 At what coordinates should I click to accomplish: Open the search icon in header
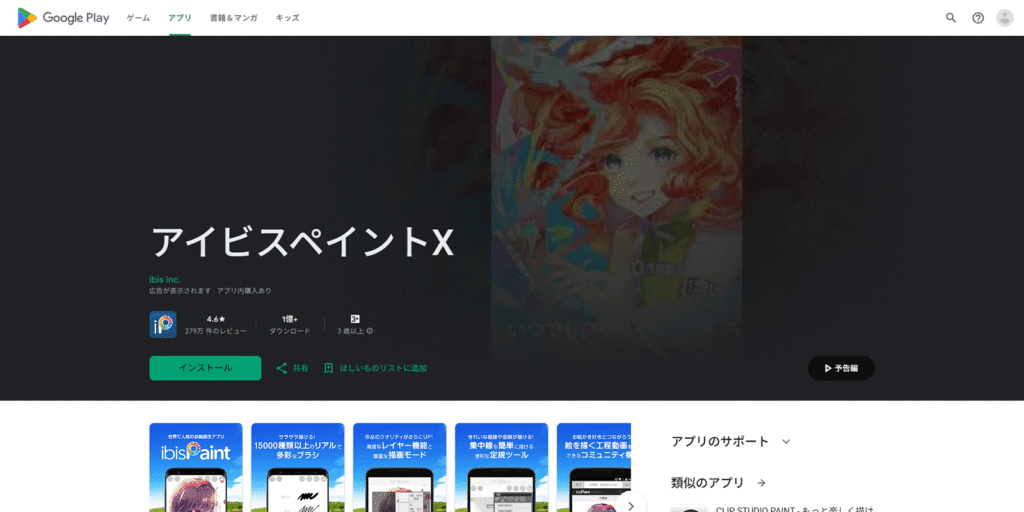pyautogui.click(x=951, y=18)
